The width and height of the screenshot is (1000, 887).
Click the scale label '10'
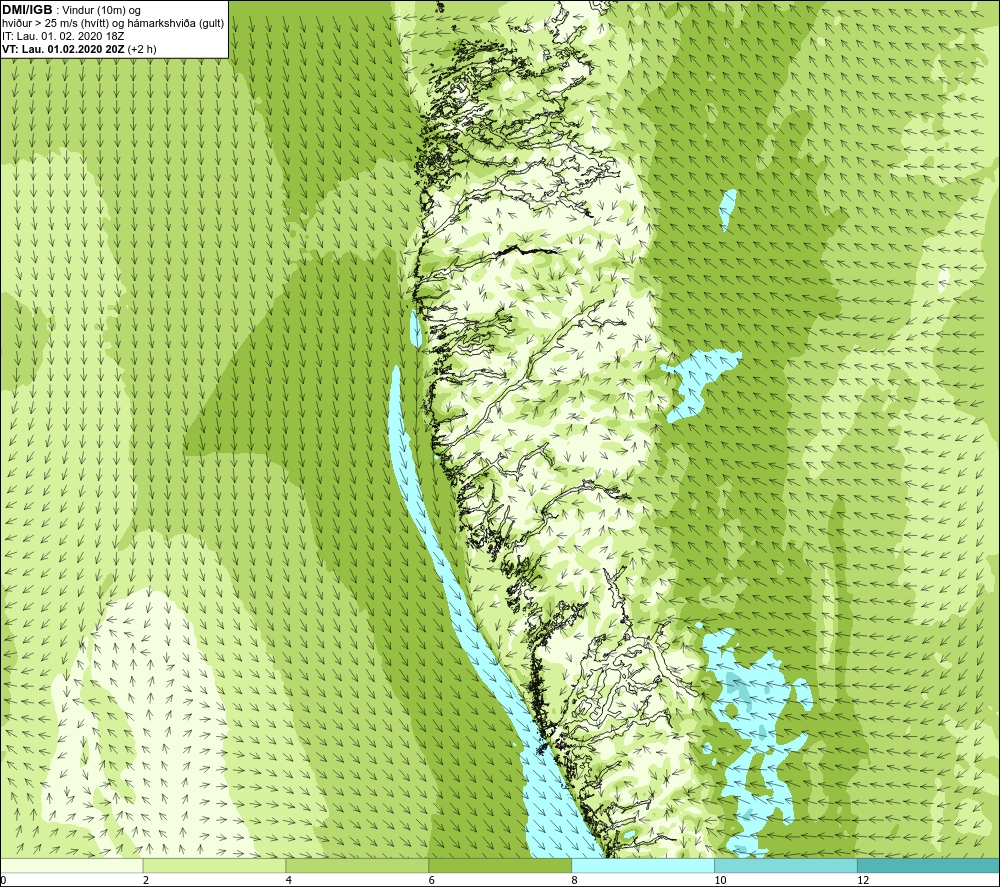(x=720, y=880)
